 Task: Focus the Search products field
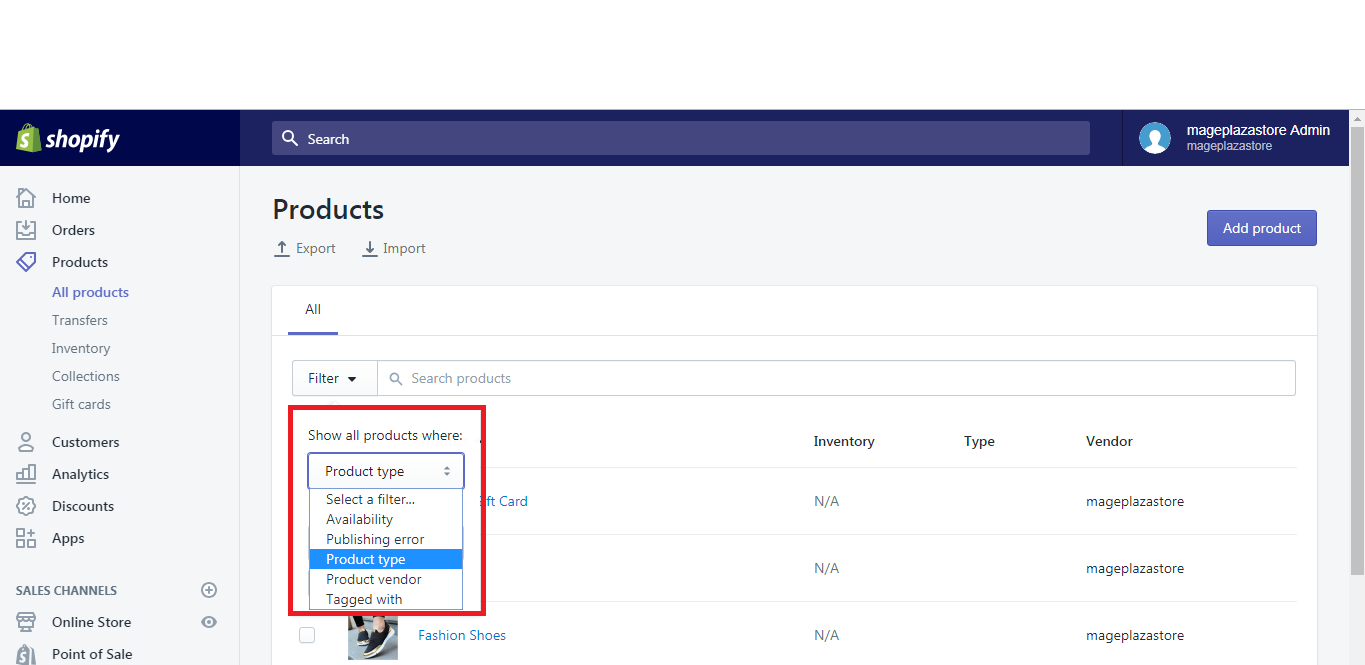tap(836, 378)
